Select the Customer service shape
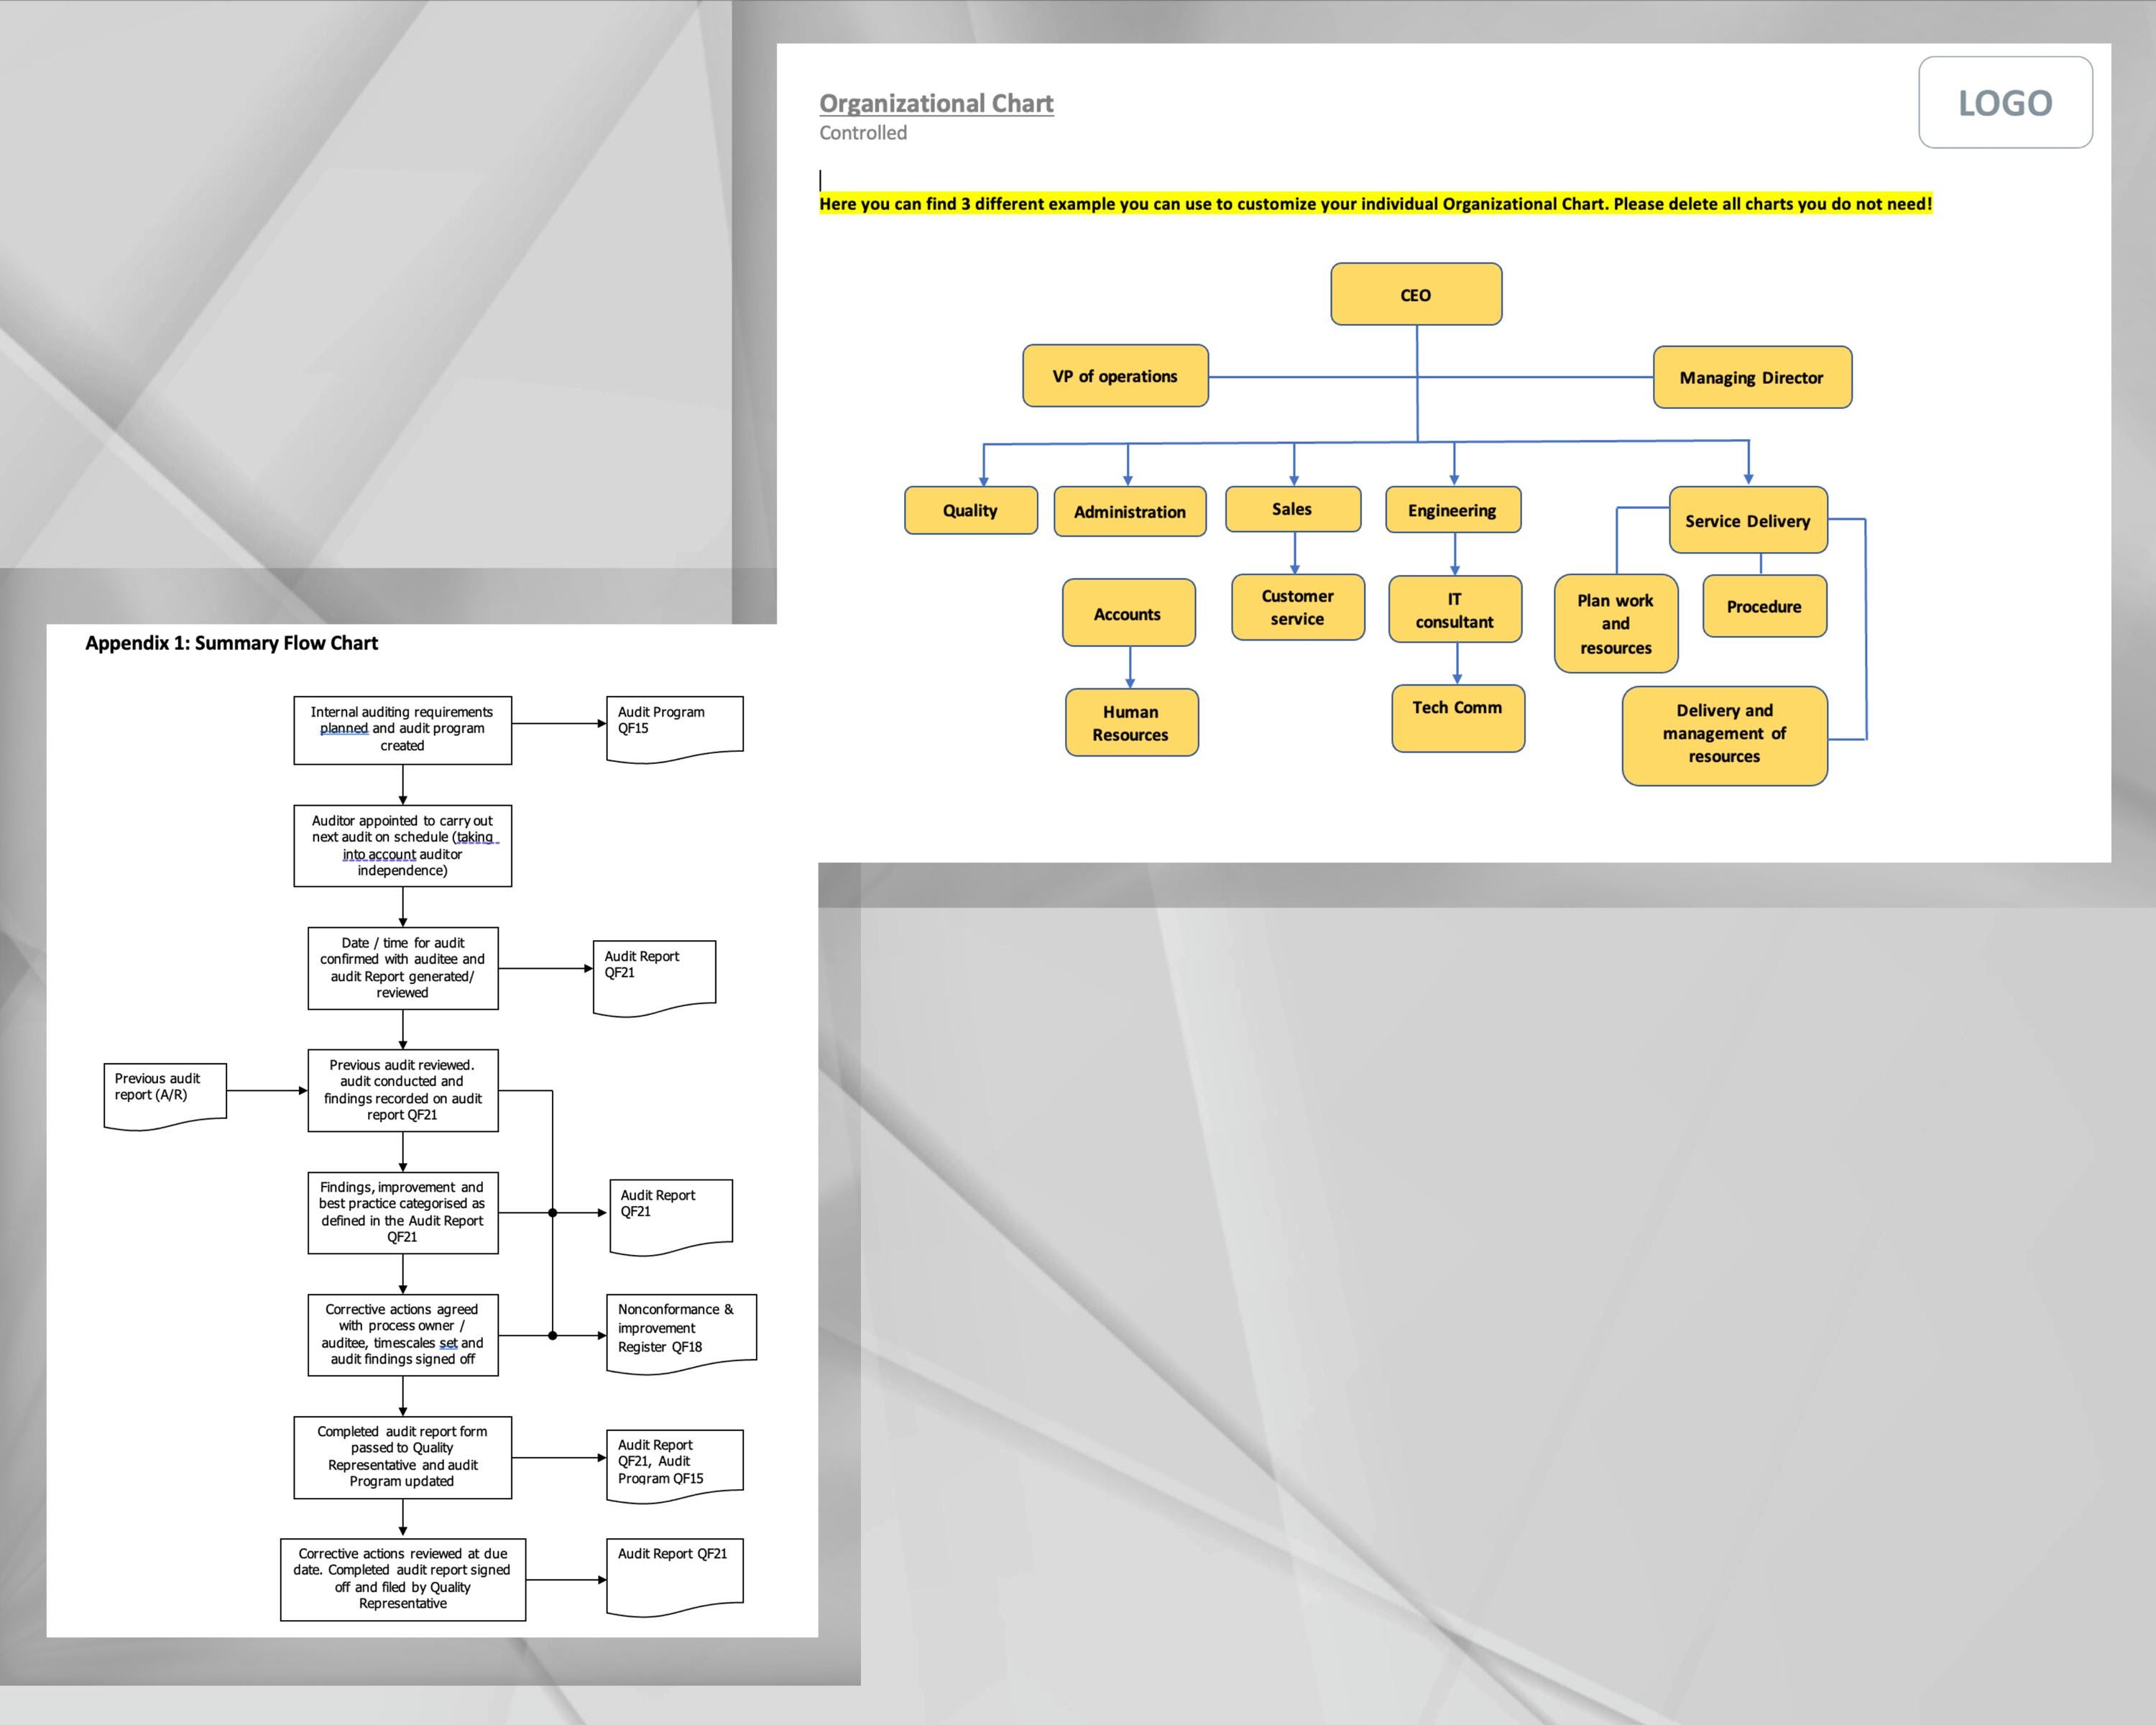 (x=1296, y=607)
